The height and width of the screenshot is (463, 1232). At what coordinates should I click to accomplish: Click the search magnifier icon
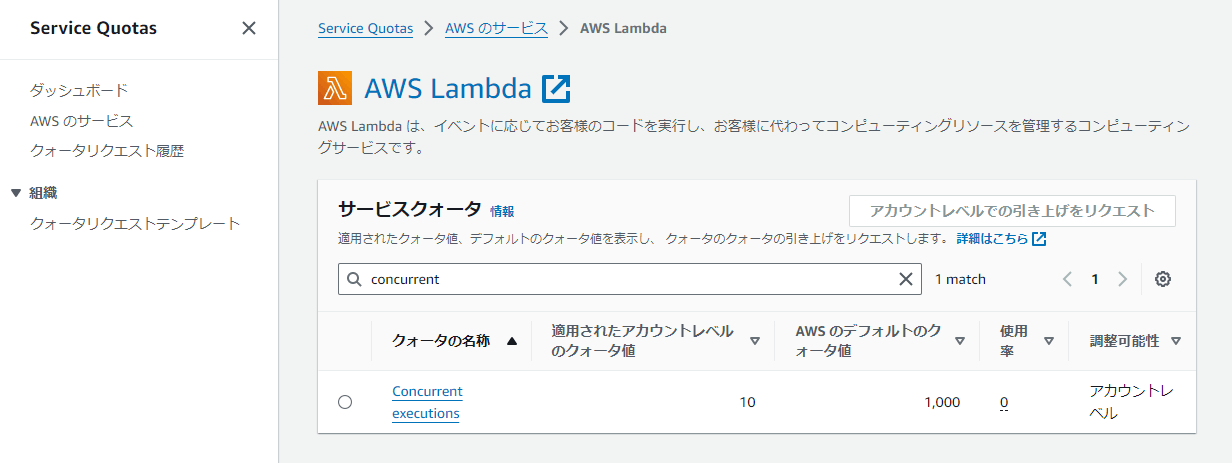tap(355, 279)
